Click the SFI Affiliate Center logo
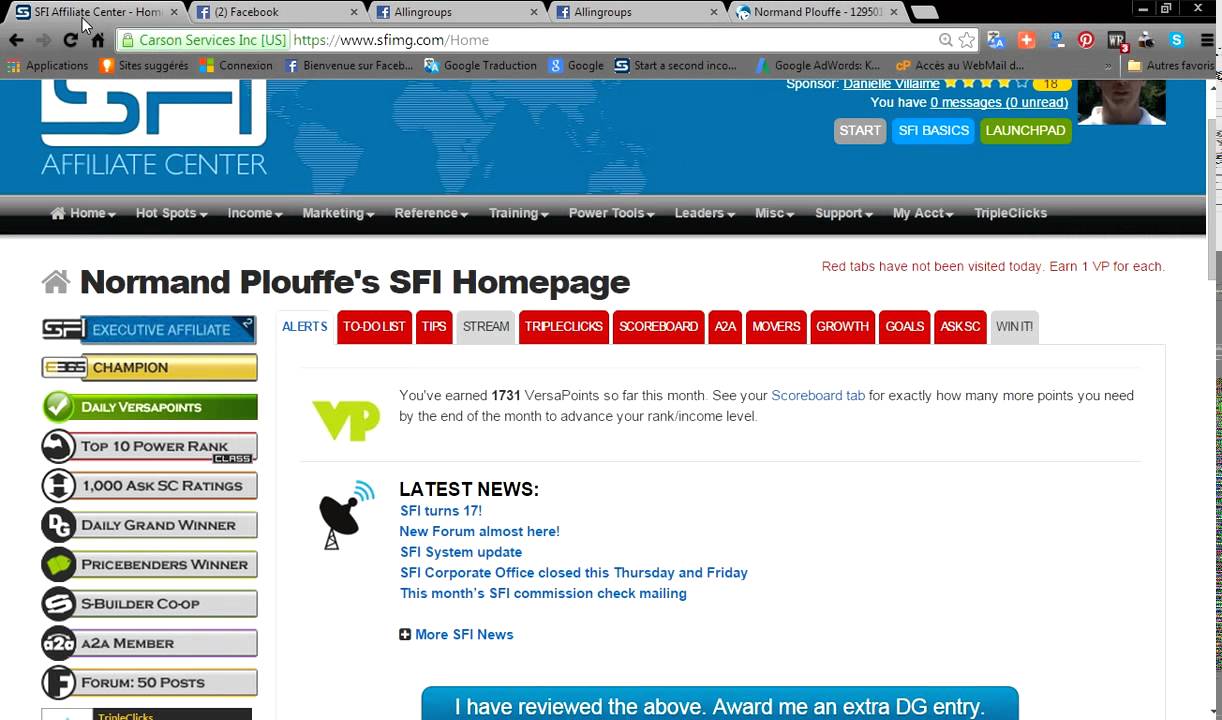Screen dimensions: 1222x720 (x=154, y=128)
